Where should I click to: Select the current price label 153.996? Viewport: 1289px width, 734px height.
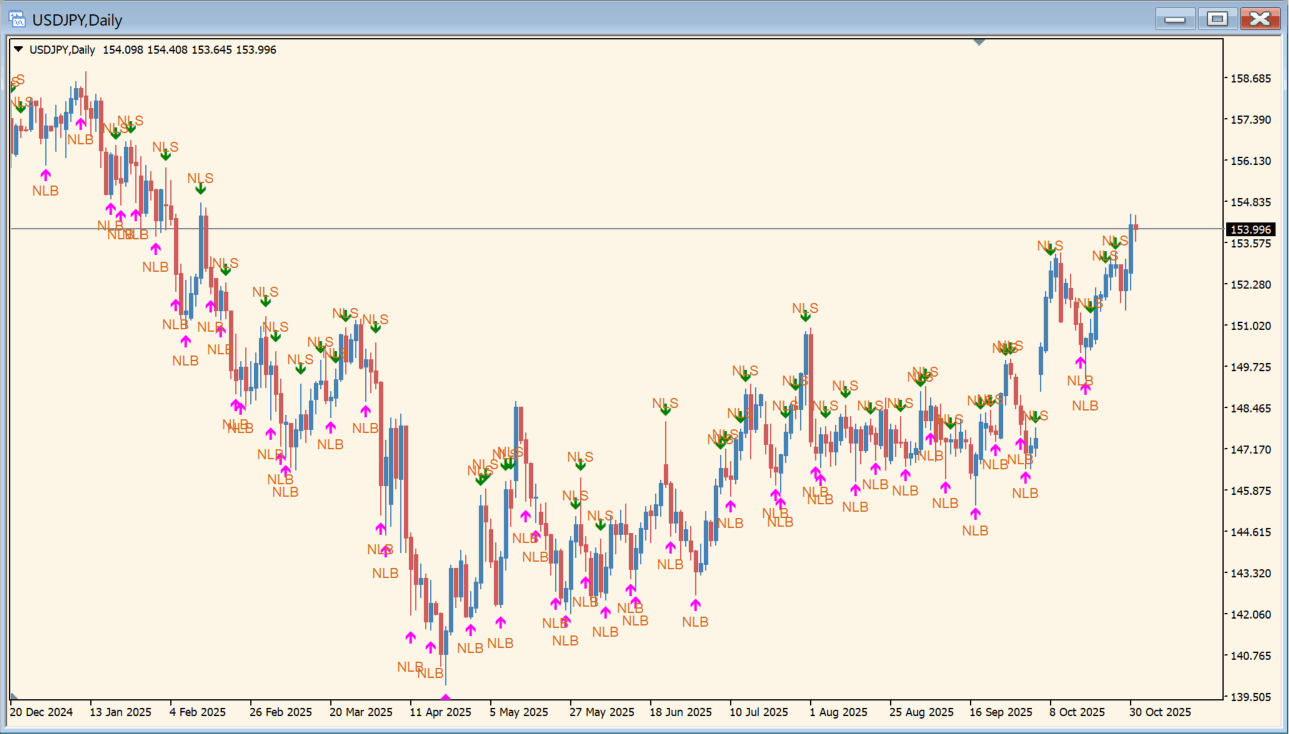click(x=1250, y=230)
